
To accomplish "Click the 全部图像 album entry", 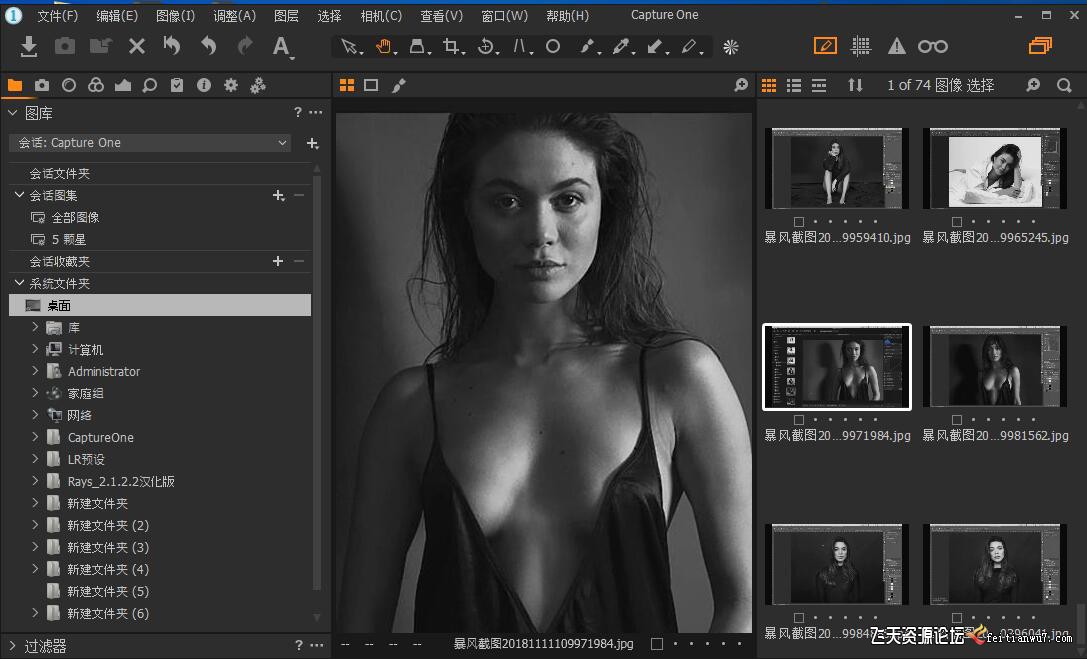I will tap(75, 217).
